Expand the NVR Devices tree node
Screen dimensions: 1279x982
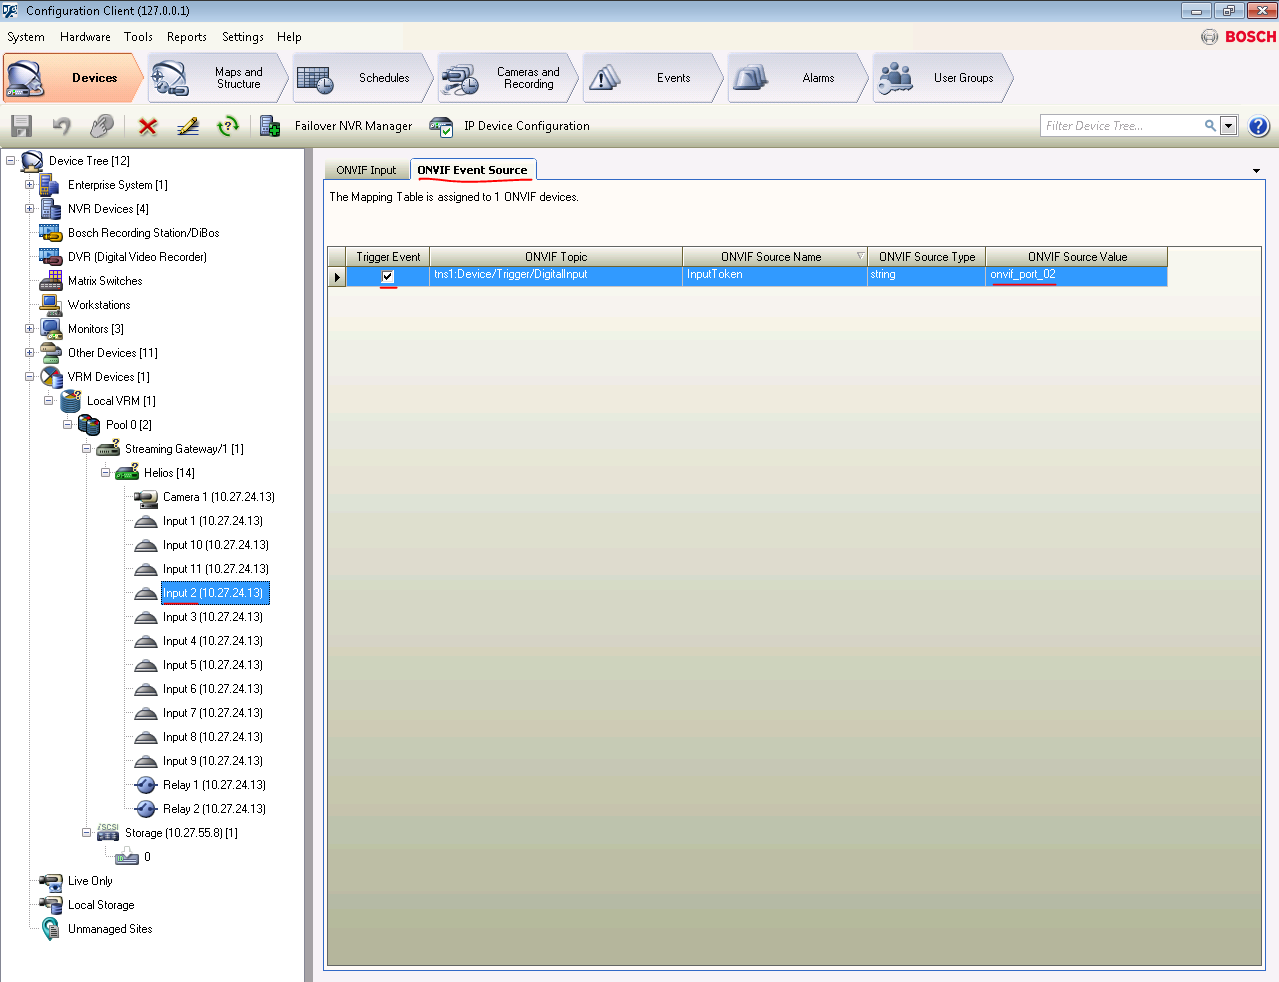pyautogui.click(x=29, y=209)
